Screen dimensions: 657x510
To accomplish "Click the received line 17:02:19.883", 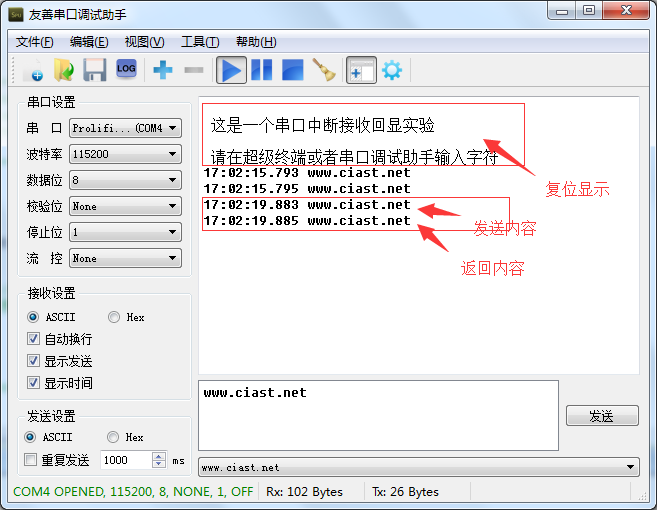I will pos(307,205).
